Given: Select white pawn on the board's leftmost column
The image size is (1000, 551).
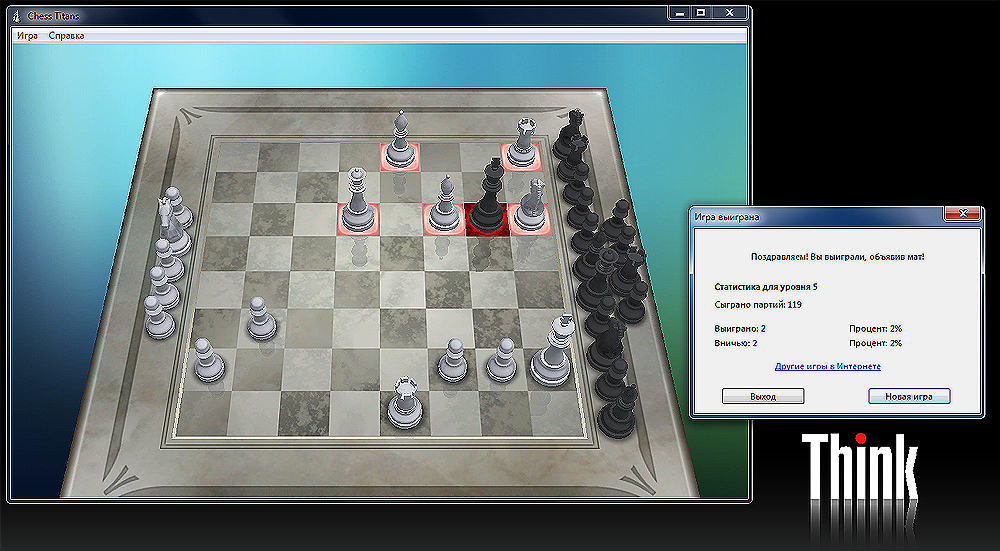Looking at the screenshot, I should [x=209, y=362].
